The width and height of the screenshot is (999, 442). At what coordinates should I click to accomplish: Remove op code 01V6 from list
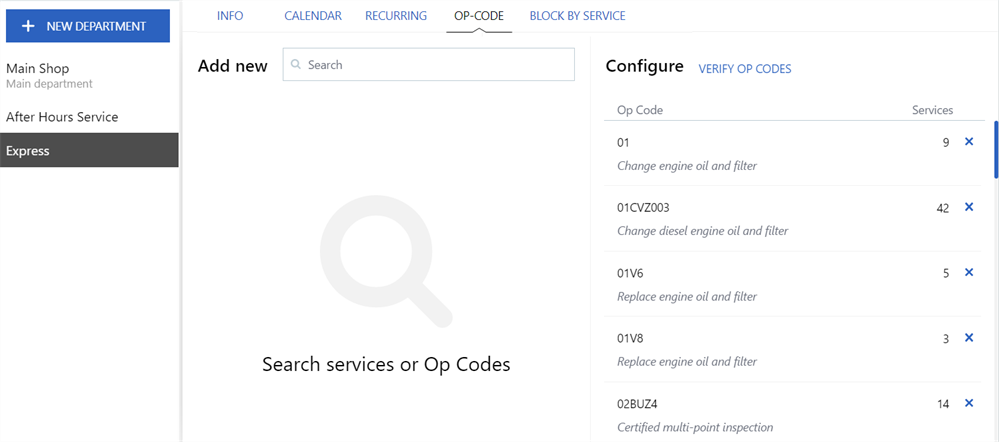pos(968,272)
